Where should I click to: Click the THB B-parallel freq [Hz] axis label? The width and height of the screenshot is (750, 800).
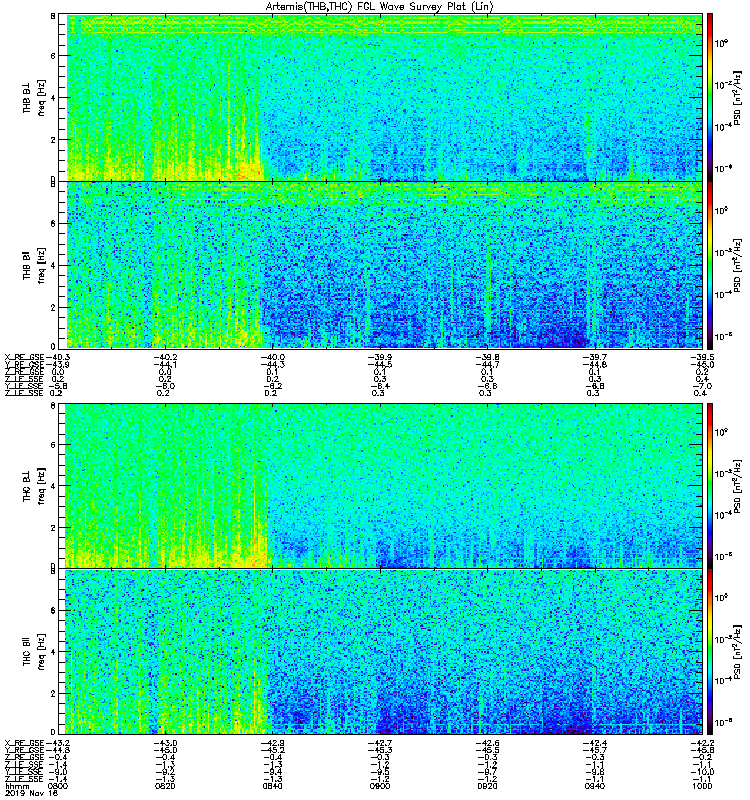(41, 265)
